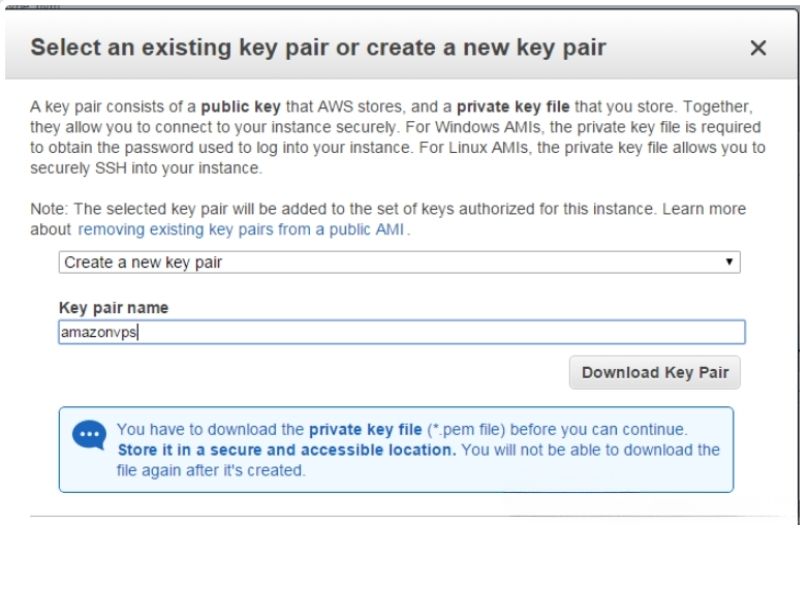Open 'removing existing key pairs from a public AMI' link

[x=241, y=230]
